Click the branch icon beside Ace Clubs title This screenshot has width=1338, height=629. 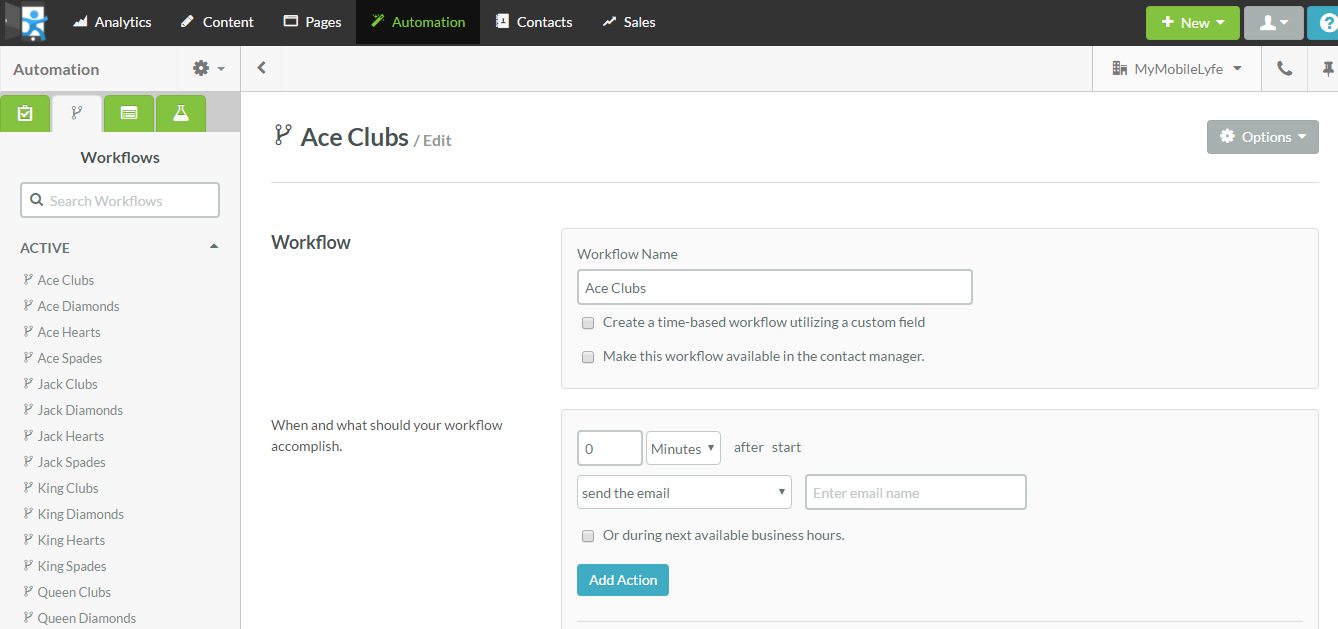pos(283,135)
